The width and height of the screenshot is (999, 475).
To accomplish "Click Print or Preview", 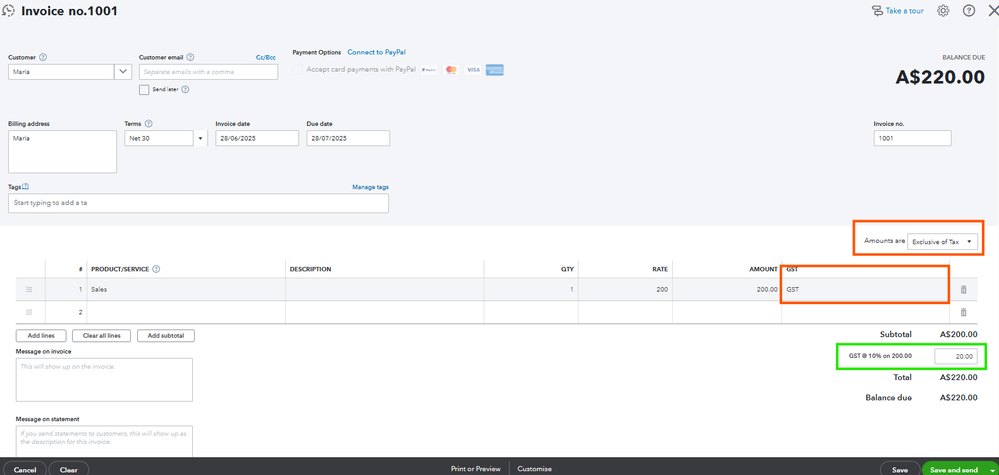I will 476,469.
